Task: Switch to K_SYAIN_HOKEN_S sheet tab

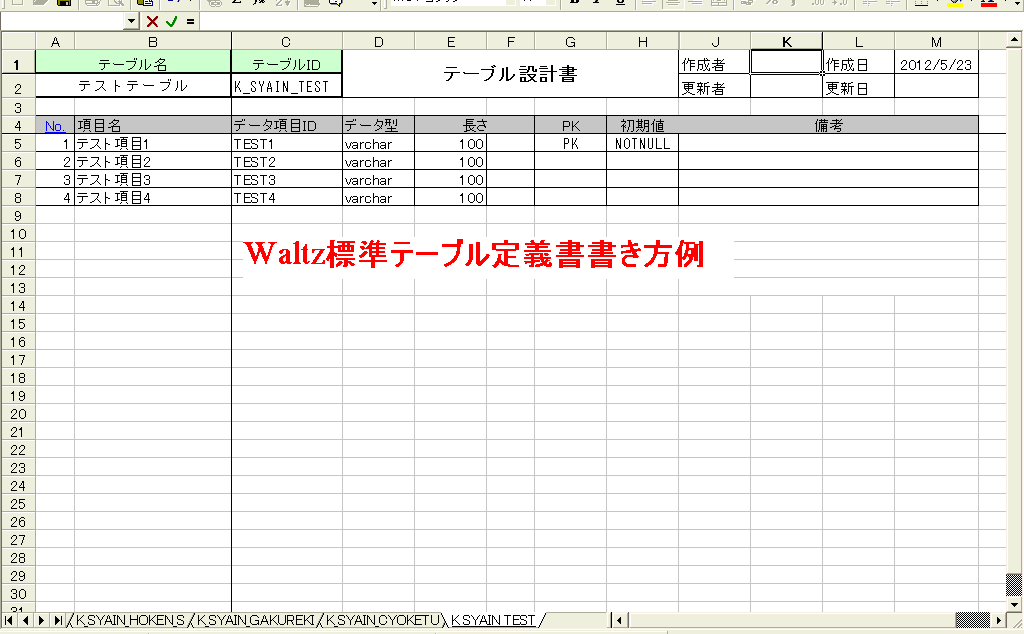Action: [x=130, y=621]
